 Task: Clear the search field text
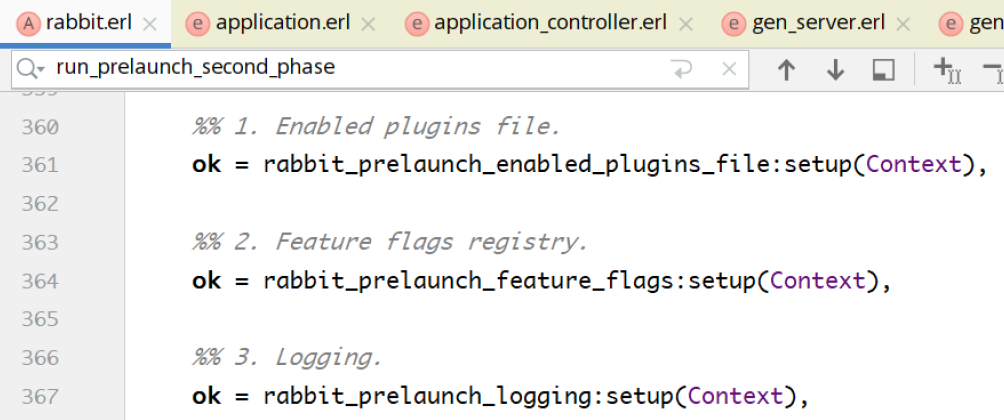(x=729, y=69)
